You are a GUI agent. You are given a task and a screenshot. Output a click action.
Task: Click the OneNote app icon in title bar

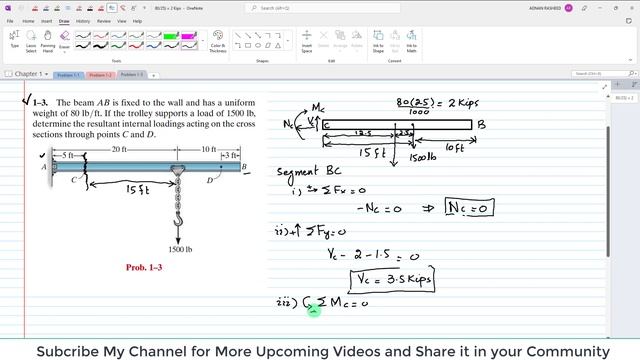(x=8, y=8)
